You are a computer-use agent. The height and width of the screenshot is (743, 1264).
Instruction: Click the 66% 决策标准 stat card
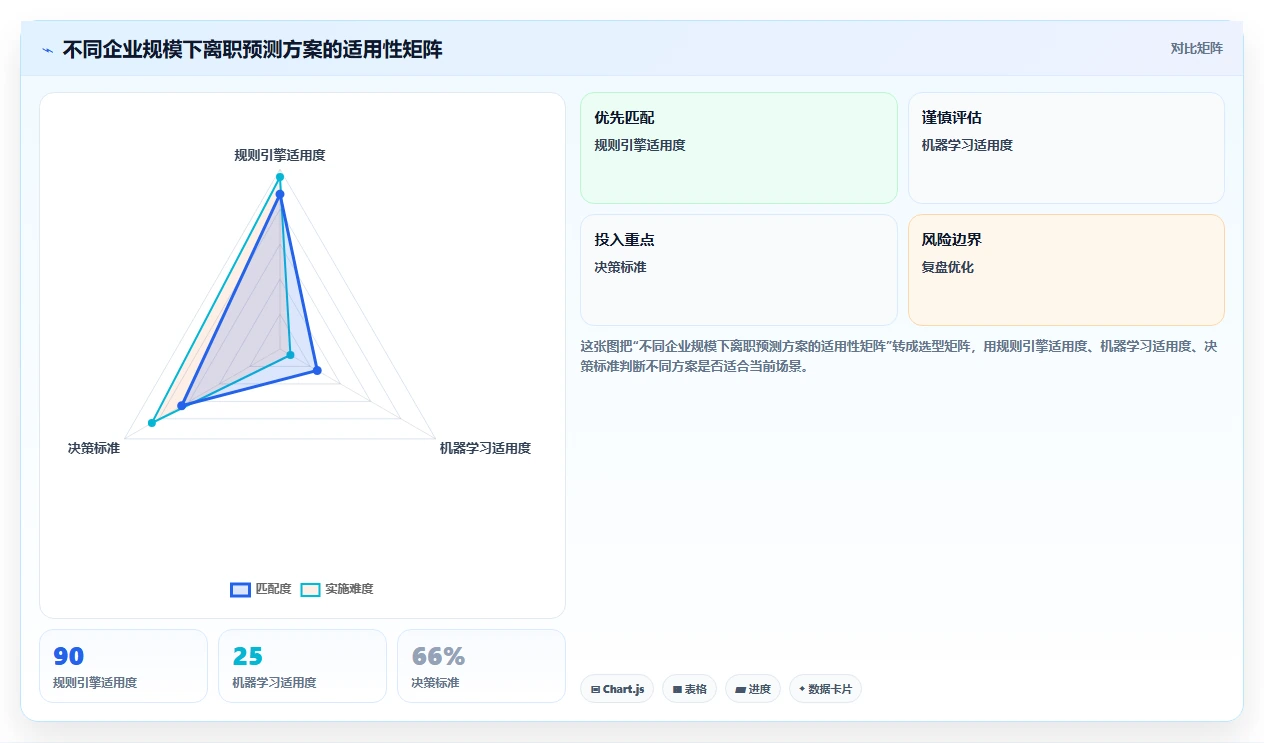481,666
